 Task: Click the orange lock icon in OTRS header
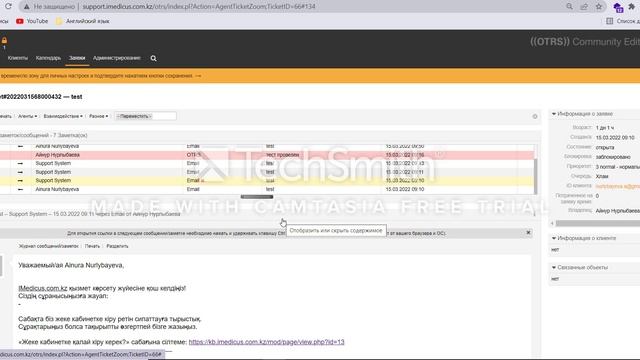(4, 40)
